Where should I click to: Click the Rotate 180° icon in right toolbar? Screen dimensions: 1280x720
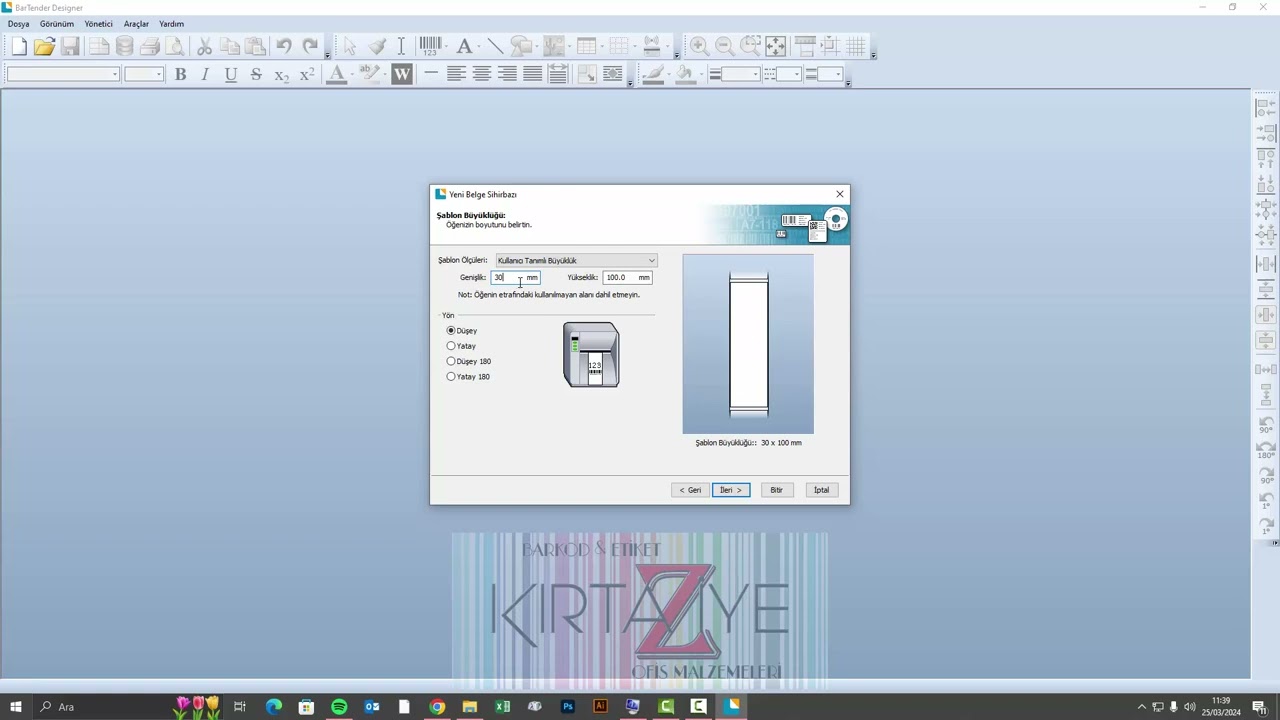[x=1266, y=450]
